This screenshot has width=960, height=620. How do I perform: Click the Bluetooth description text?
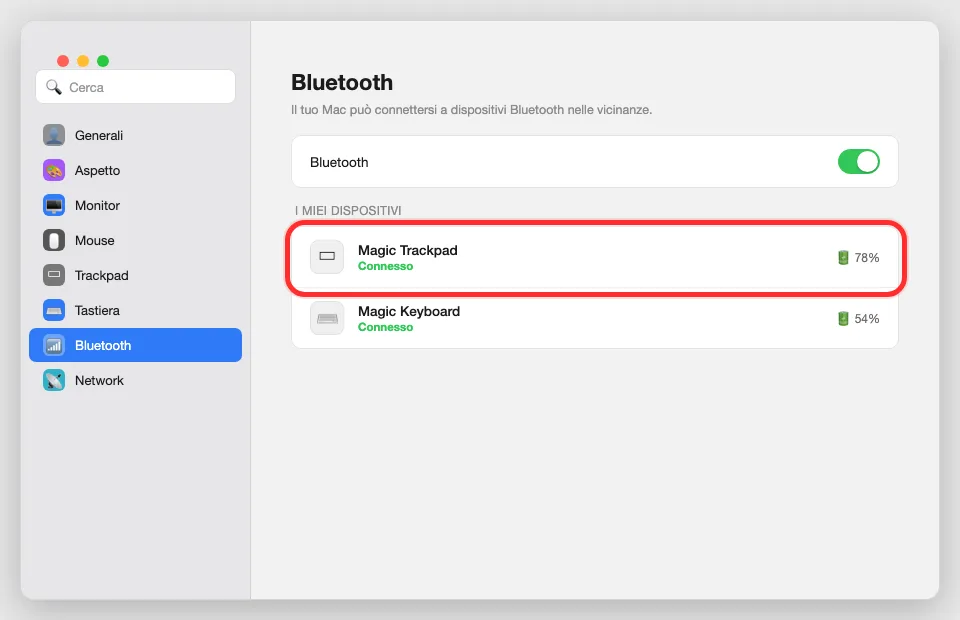471,110
